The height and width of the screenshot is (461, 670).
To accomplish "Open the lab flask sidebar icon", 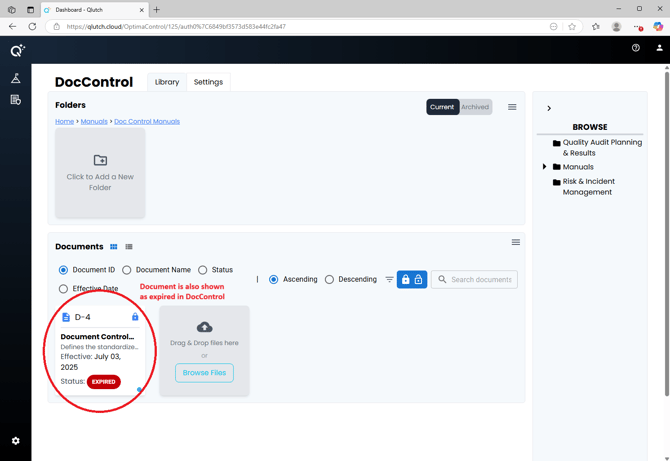I will 16,78.
